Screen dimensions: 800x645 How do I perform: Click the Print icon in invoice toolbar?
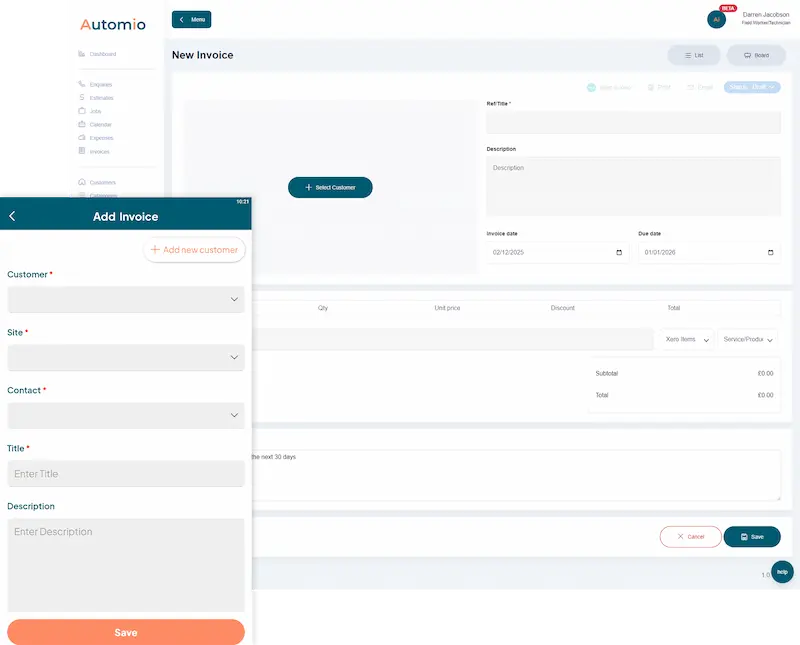(651, 87)
